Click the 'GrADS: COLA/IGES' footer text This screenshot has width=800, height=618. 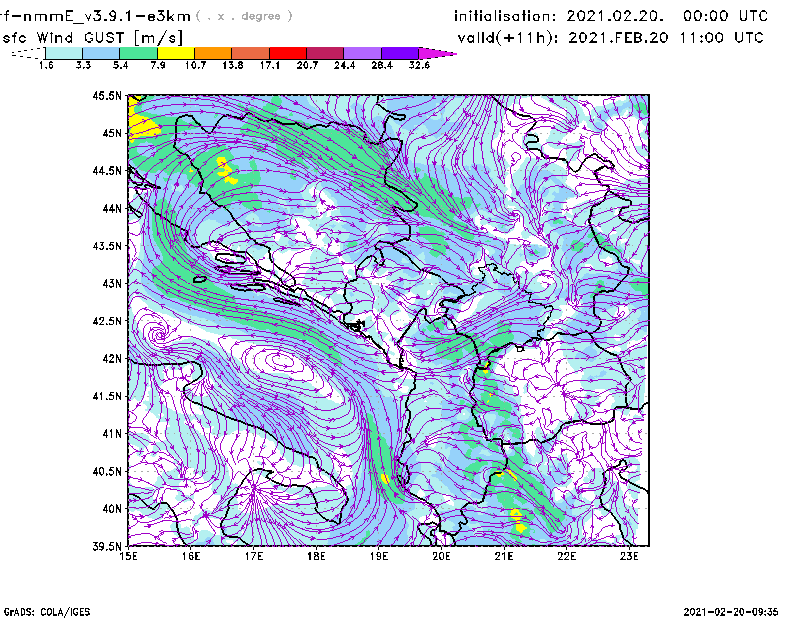[x=47, y=612]
